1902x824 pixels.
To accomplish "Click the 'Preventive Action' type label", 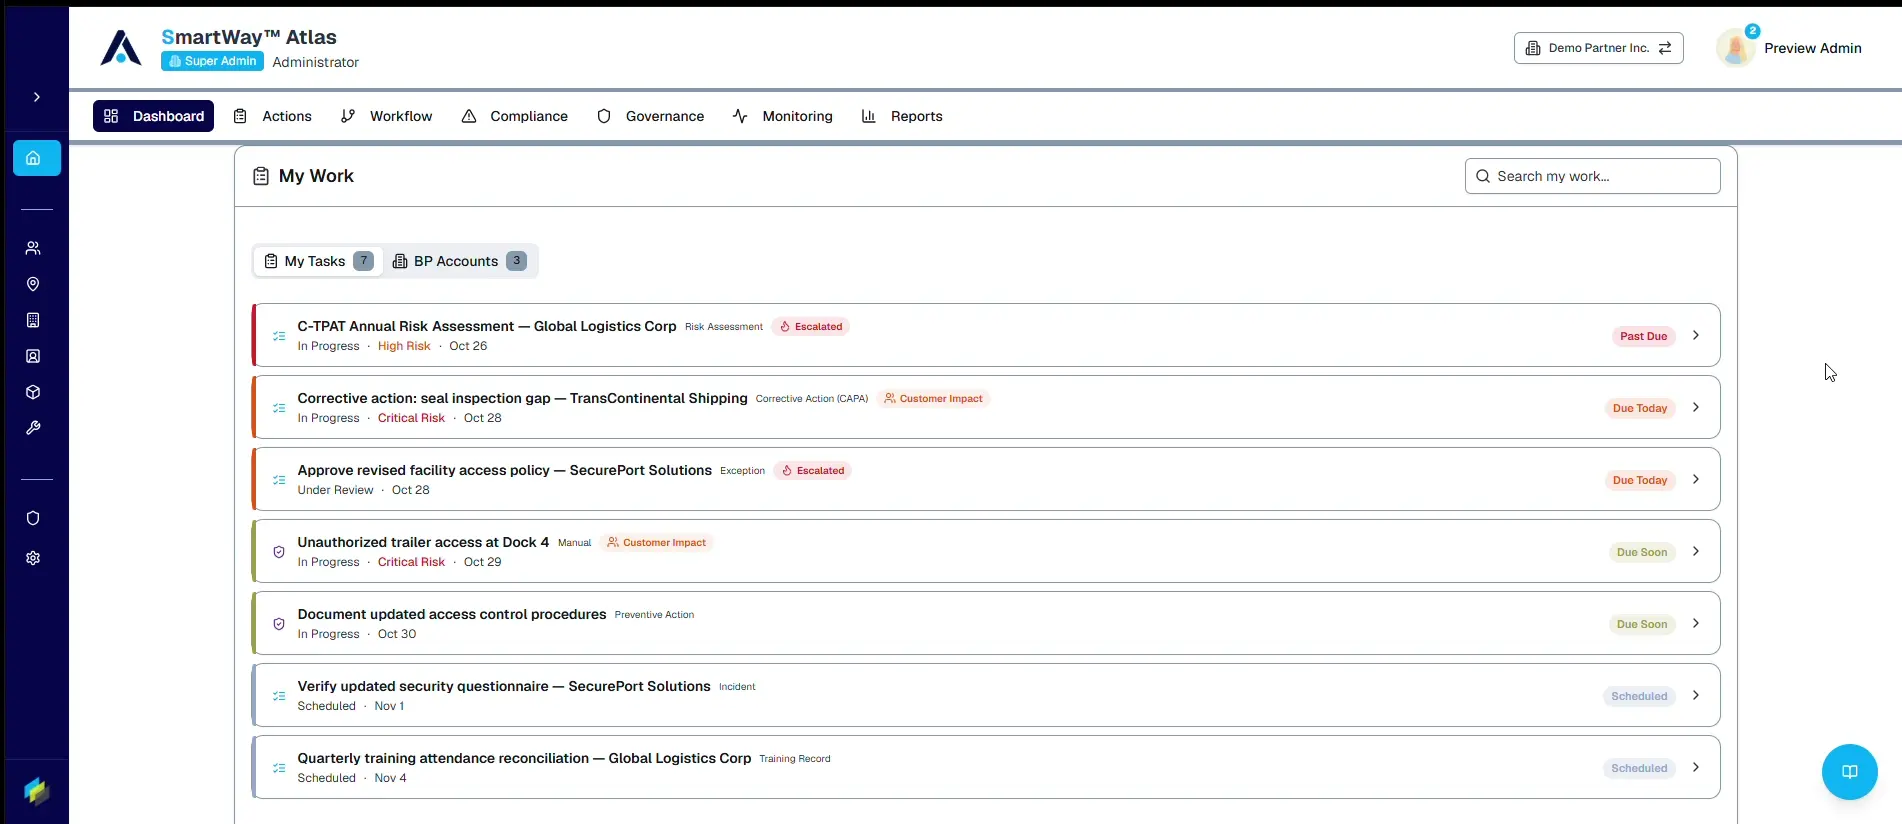I will point(654,615).
